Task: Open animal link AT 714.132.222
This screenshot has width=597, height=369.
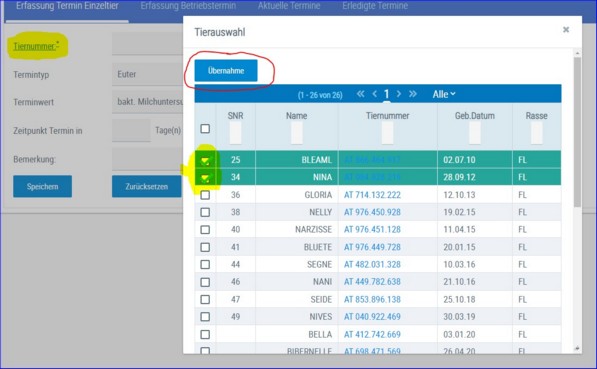Action: [372, 195]
